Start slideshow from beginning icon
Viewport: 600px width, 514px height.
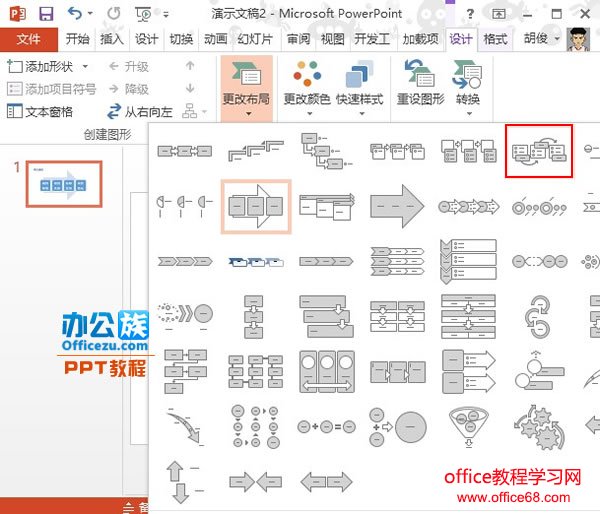tap(143, 14)
